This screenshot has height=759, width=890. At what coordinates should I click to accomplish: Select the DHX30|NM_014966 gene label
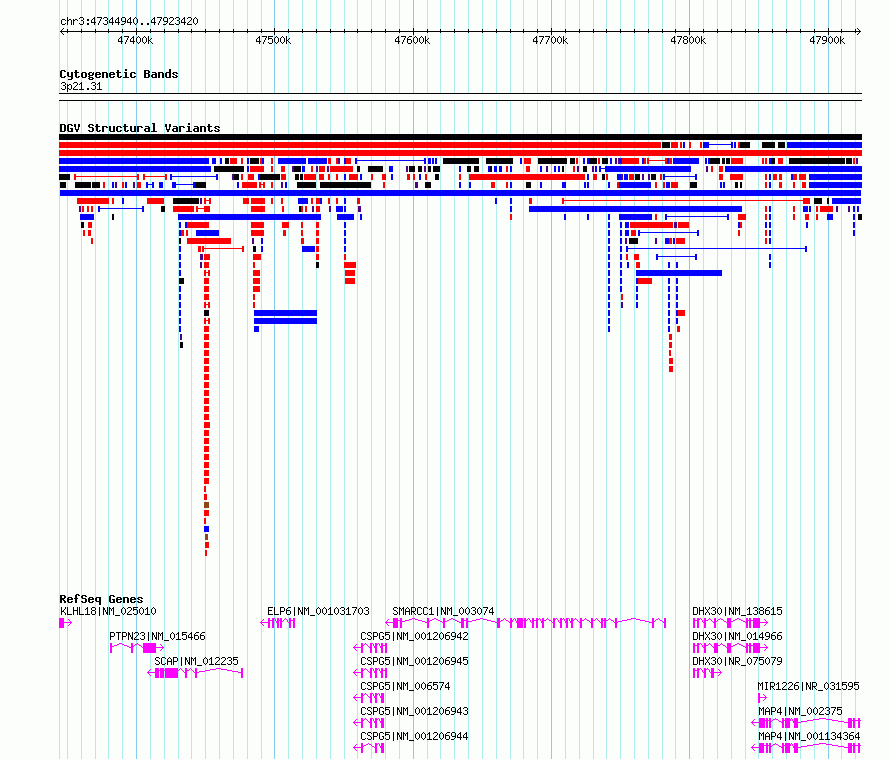click(737, 636)
